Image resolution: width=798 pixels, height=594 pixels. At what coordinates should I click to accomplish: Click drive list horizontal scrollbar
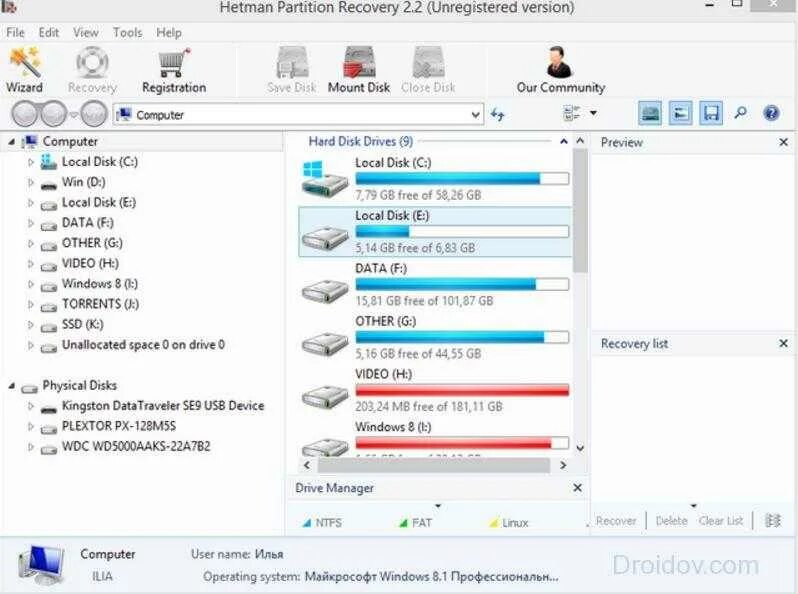[434, 465]
